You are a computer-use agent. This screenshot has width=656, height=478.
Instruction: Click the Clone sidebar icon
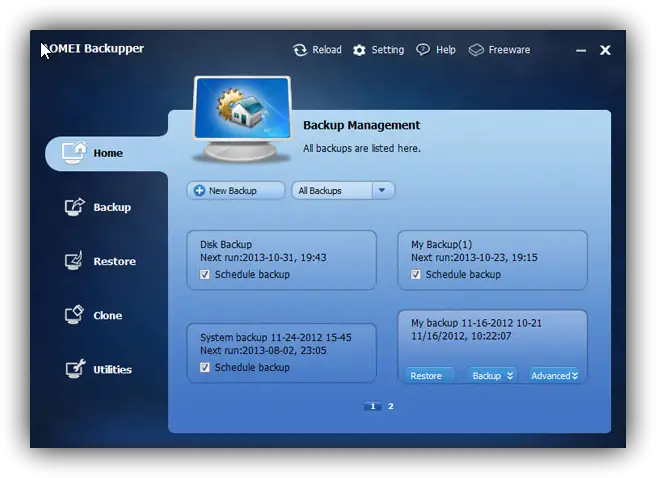[x=74, y=314]
